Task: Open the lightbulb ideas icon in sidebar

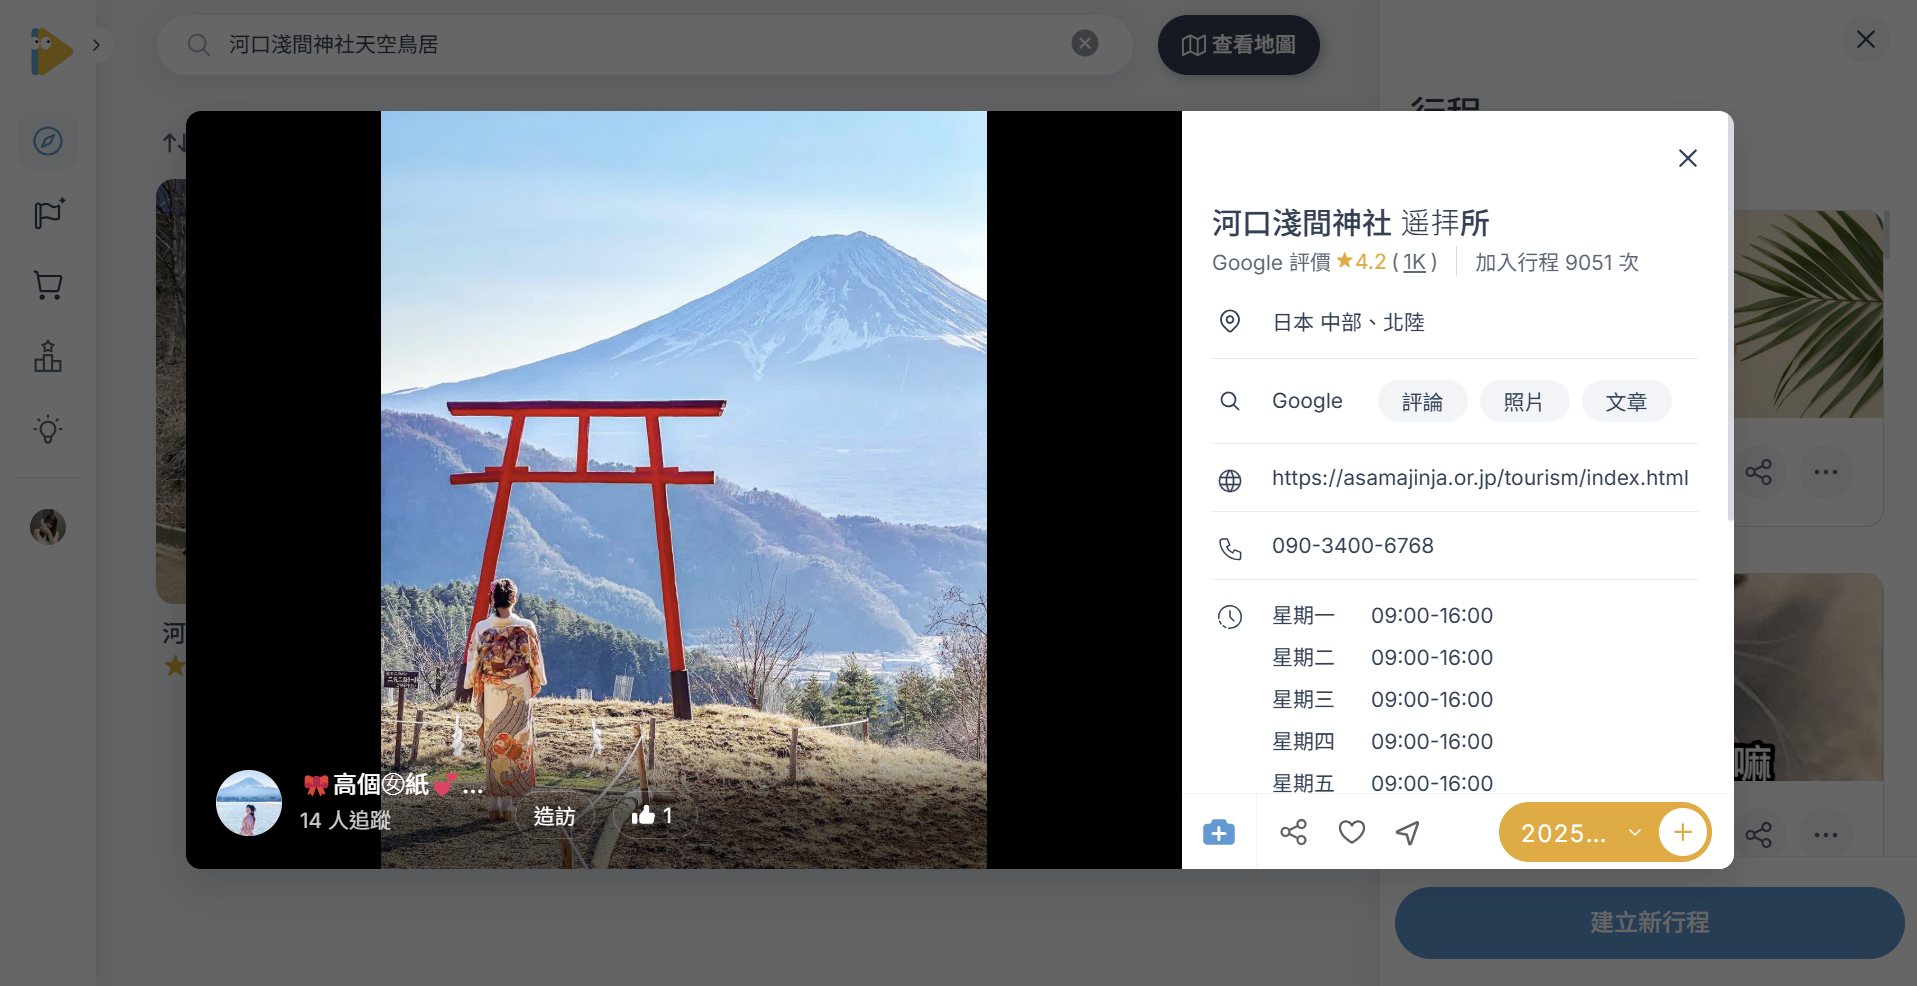Action: coord(48,430)
